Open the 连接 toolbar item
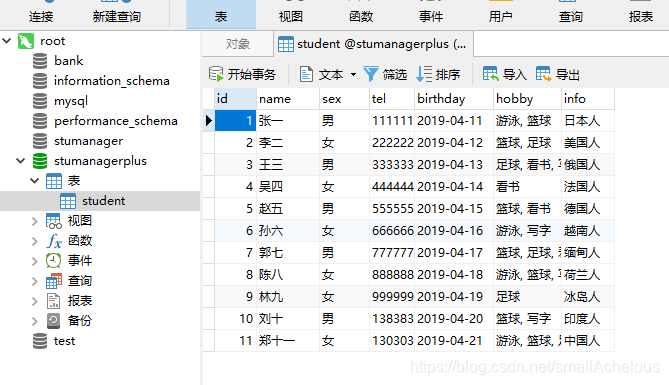Image resolution: width=669 pixels, height=385 pixels. click(41, 16)
